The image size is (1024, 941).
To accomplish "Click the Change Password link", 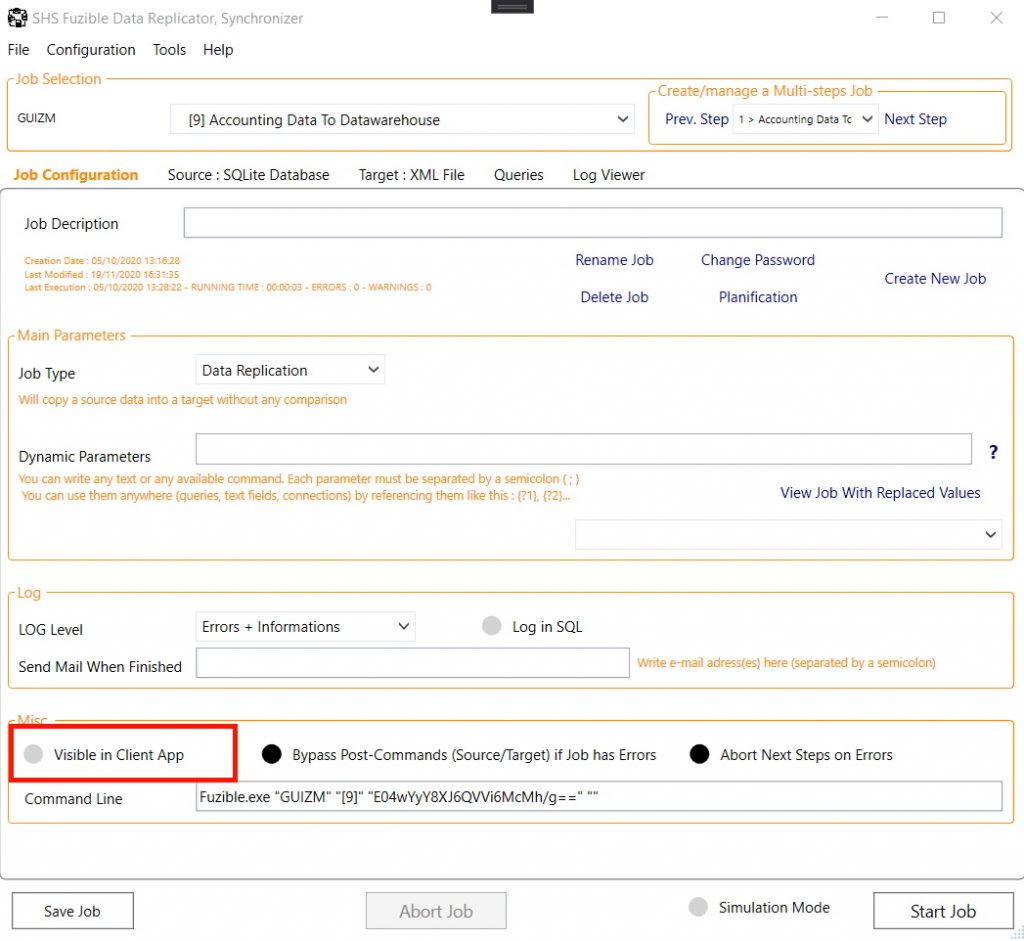I will pyautogui.click(x=758, y=260).
